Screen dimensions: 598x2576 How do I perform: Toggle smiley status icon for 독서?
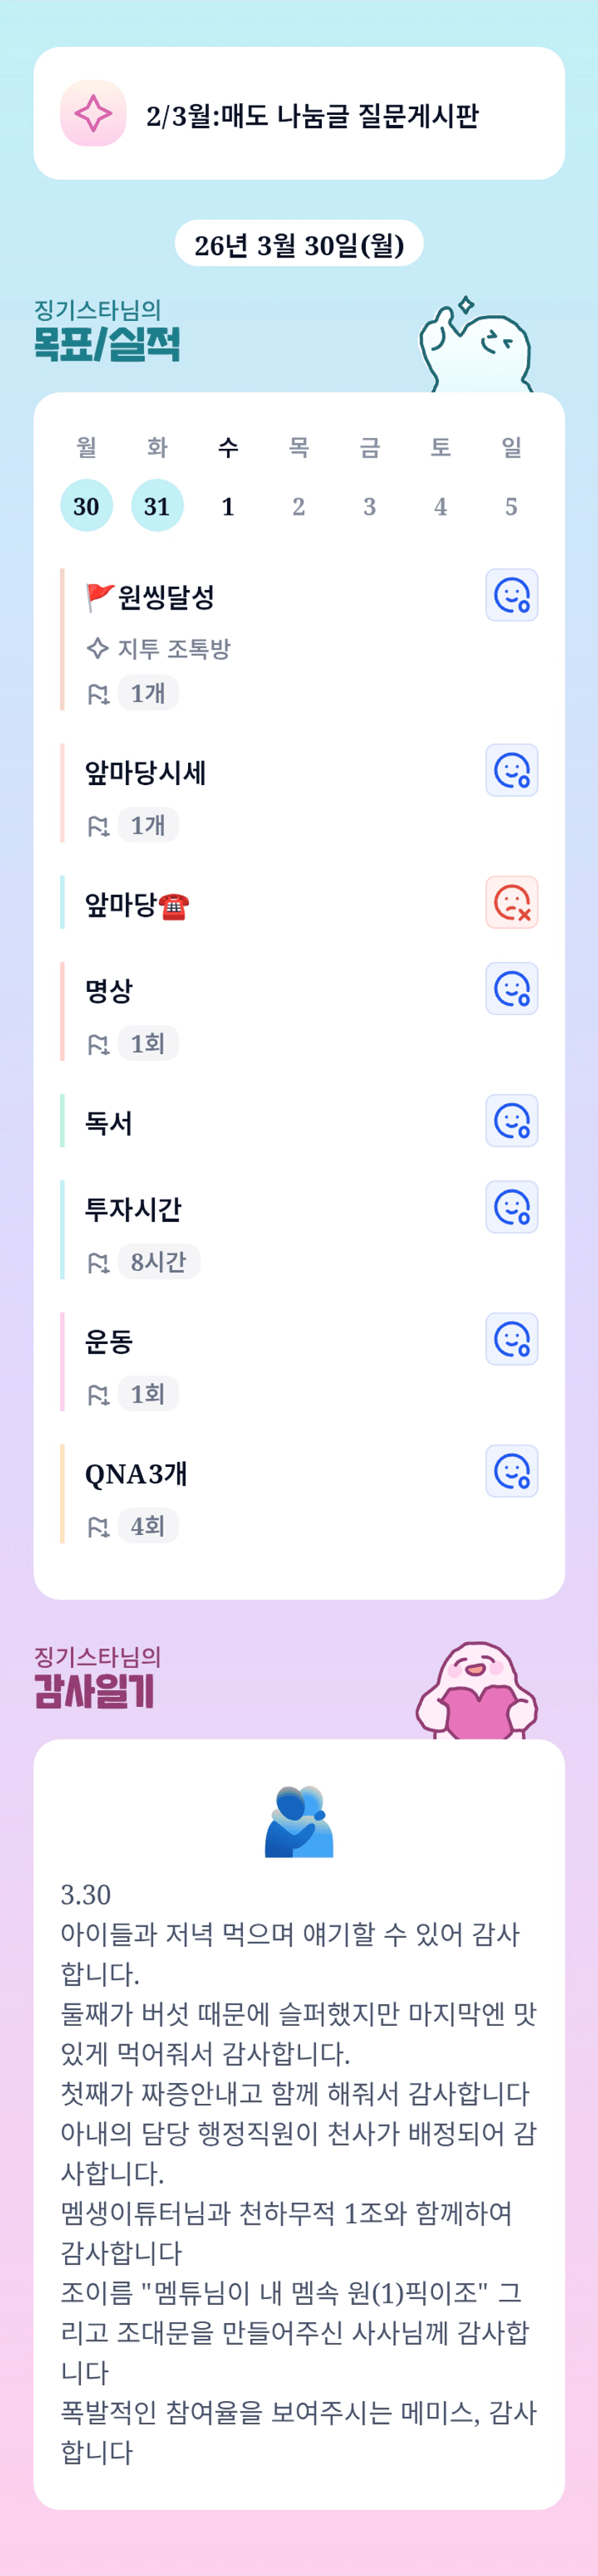511,1121
